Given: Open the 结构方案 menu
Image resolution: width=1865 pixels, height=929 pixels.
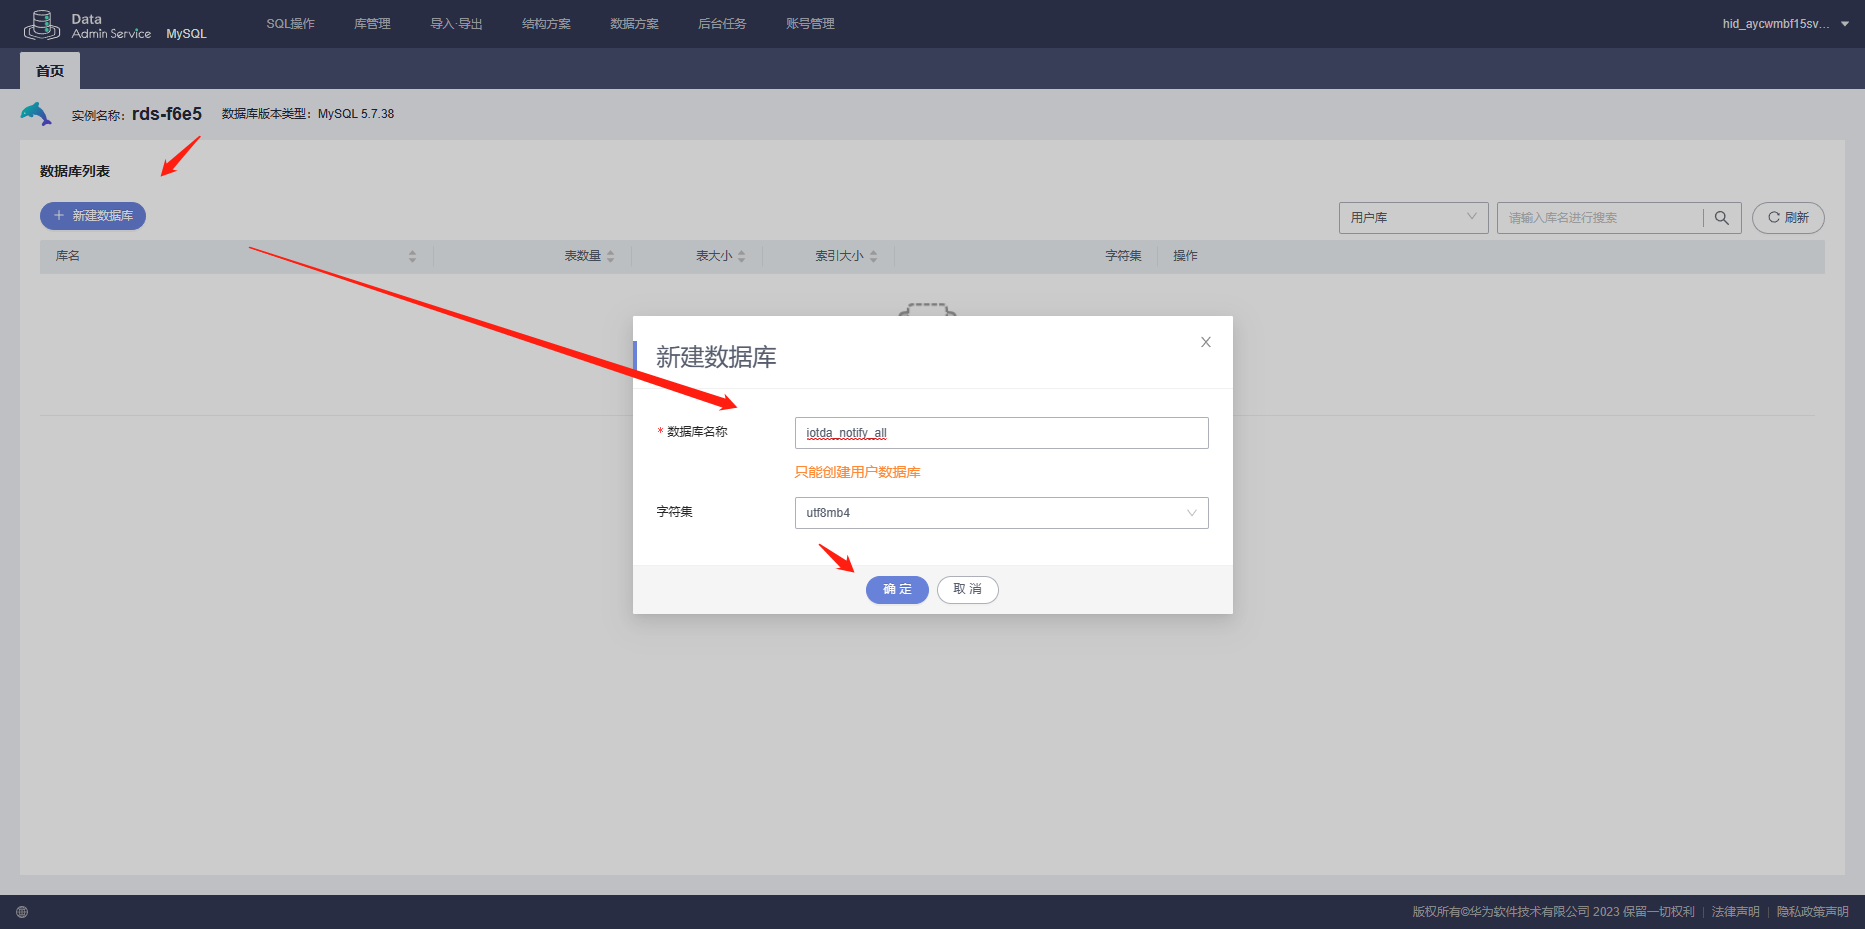Looking at the screenshot, I should 546,24.
